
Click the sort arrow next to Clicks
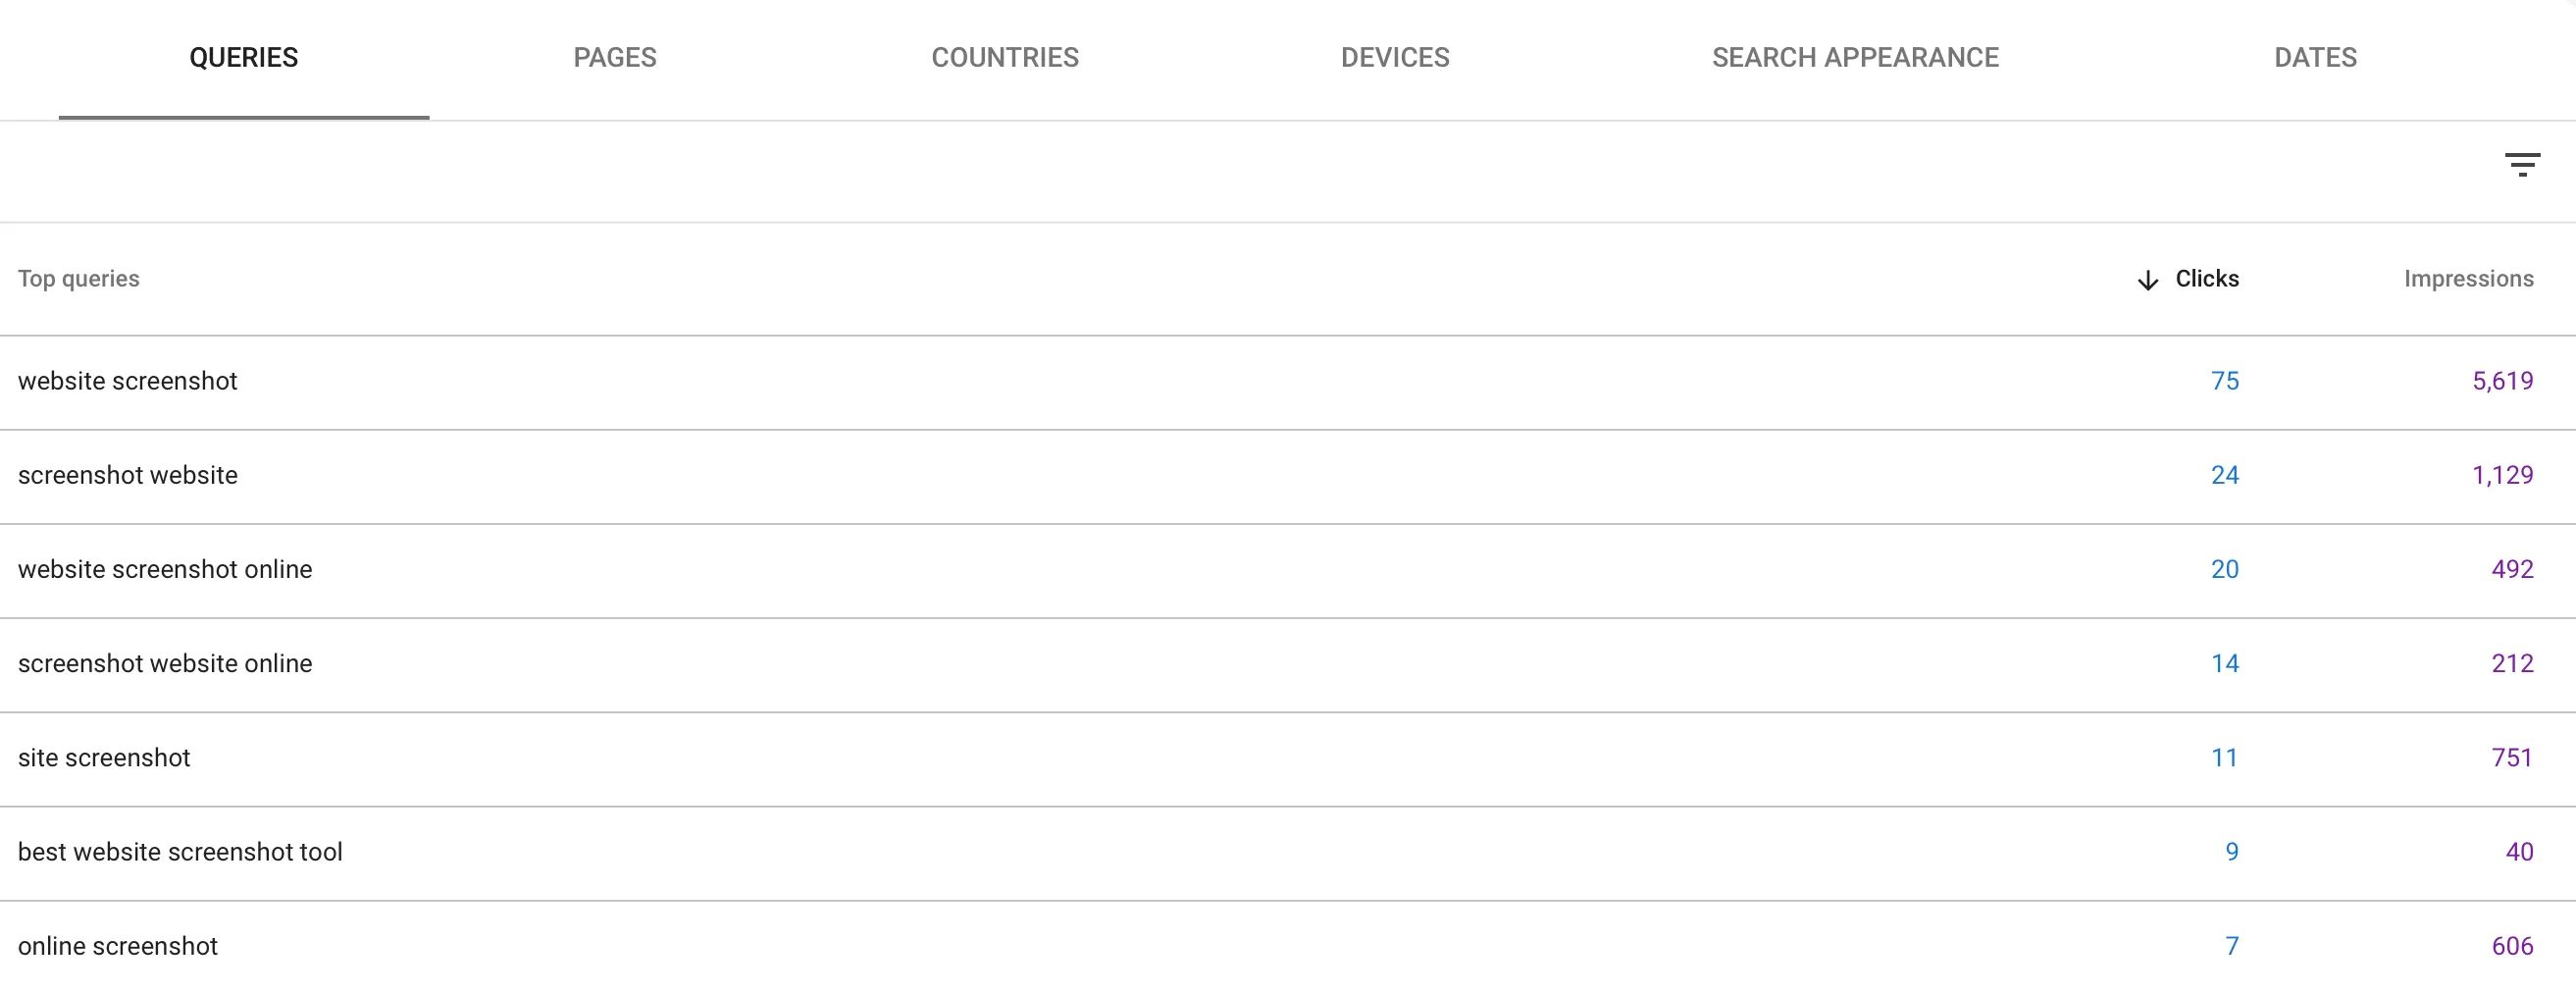pyautogui.click(x=2146, y=279)
